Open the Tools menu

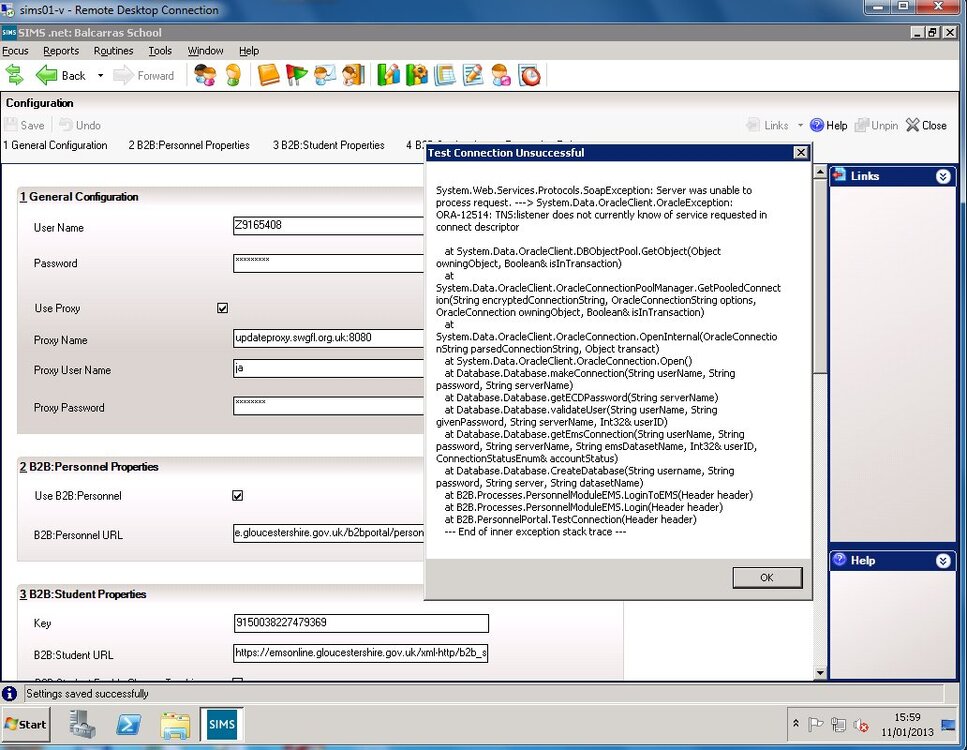(160, 51)
